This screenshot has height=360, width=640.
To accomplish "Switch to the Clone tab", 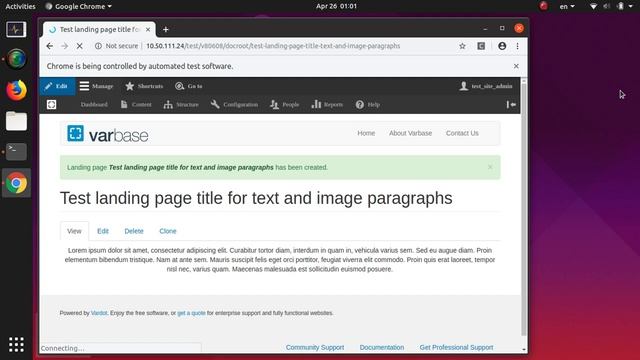I will pyautogui.click(x=168, y=231).
